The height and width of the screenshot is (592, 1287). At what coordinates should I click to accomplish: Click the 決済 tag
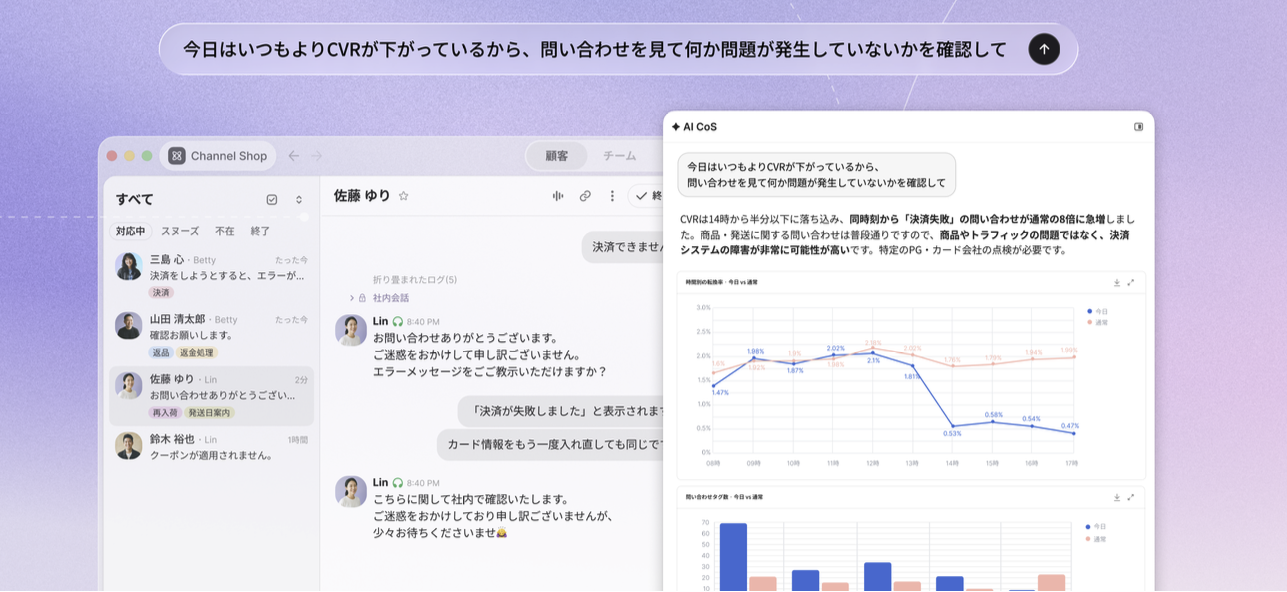tap(161, 293)
